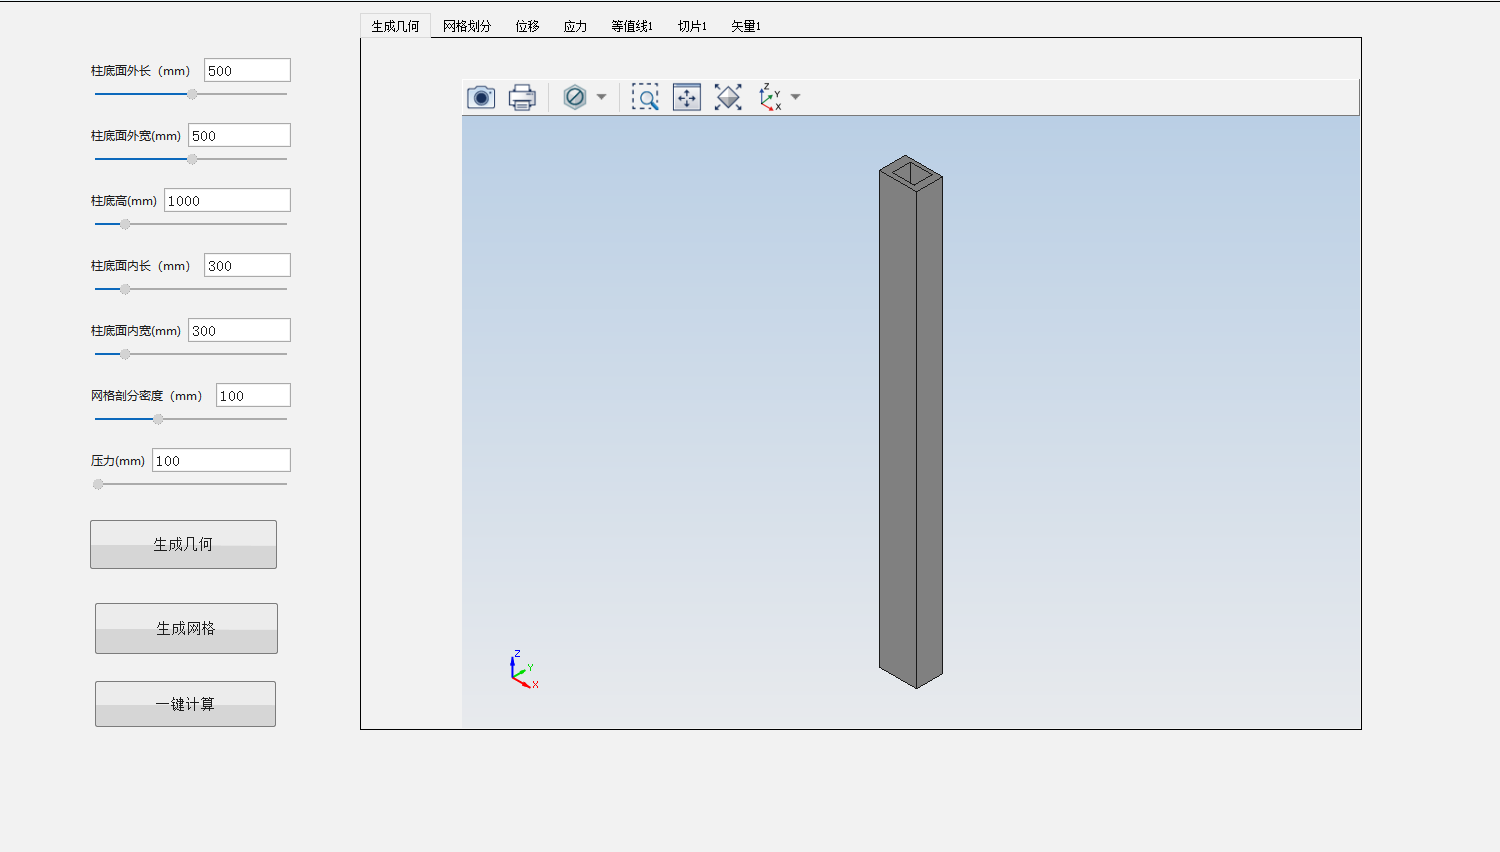Click the 柱底面内宽 input field
1500x852 pixels.
coord(239,330)
